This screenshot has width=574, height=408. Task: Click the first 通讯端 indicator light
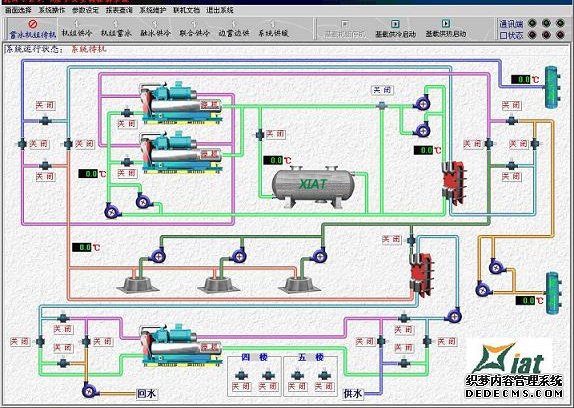(x=532, y=24)
